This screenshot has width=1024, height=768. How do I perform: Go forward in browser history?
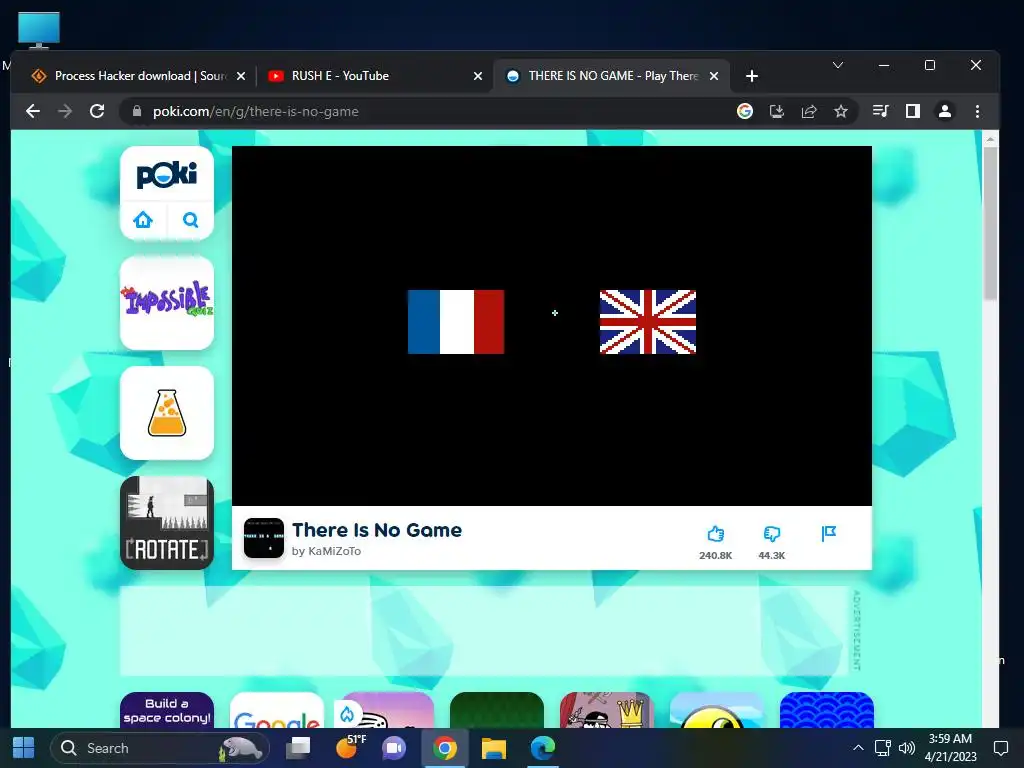coord(65,111)
